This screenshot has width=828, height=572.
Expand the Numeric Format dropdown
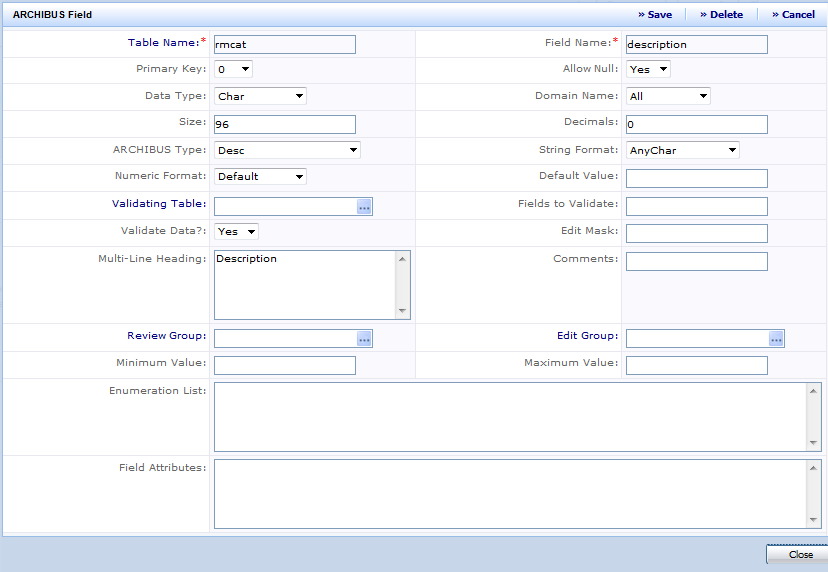[x=260, y=177]
